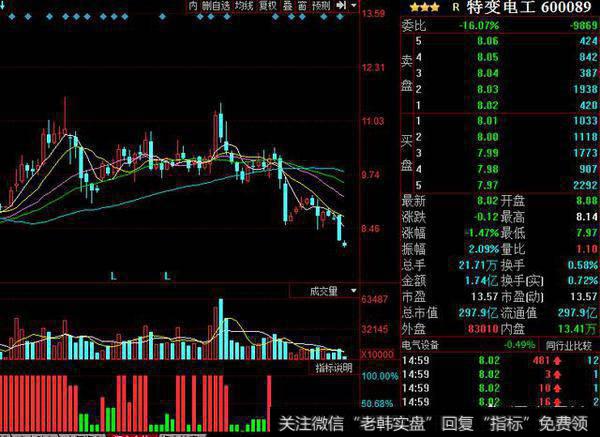Click the 开盘 8.08 value

587,201
